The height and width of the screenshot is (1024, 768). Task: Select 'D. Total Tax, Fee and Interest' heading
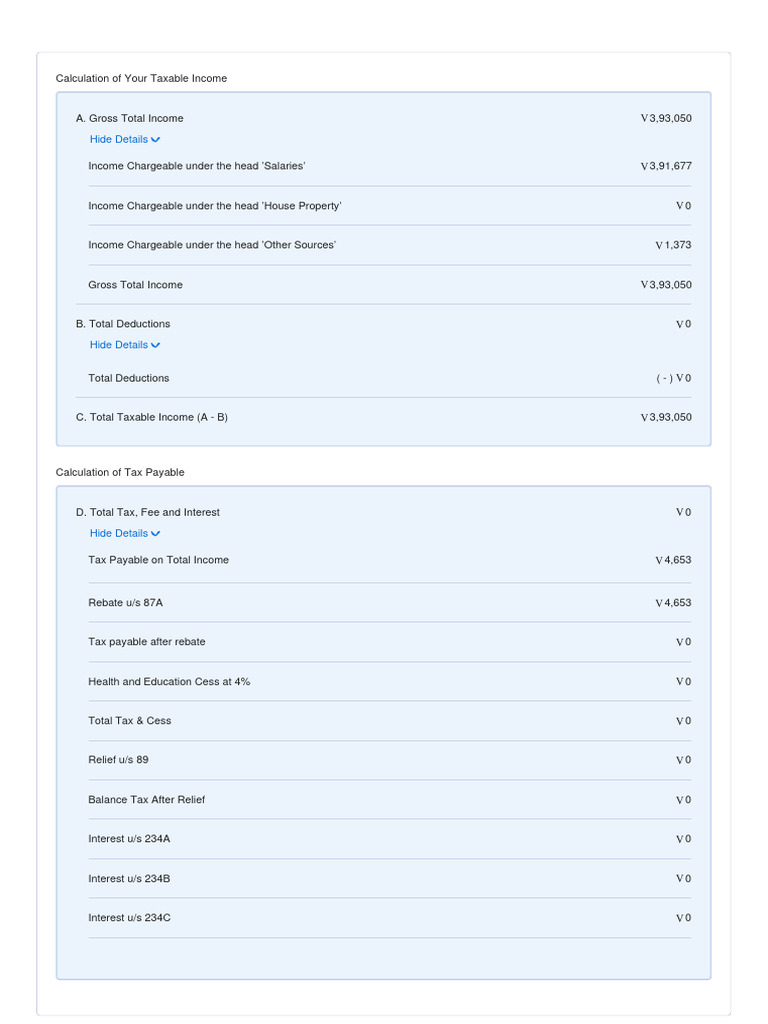148,512
